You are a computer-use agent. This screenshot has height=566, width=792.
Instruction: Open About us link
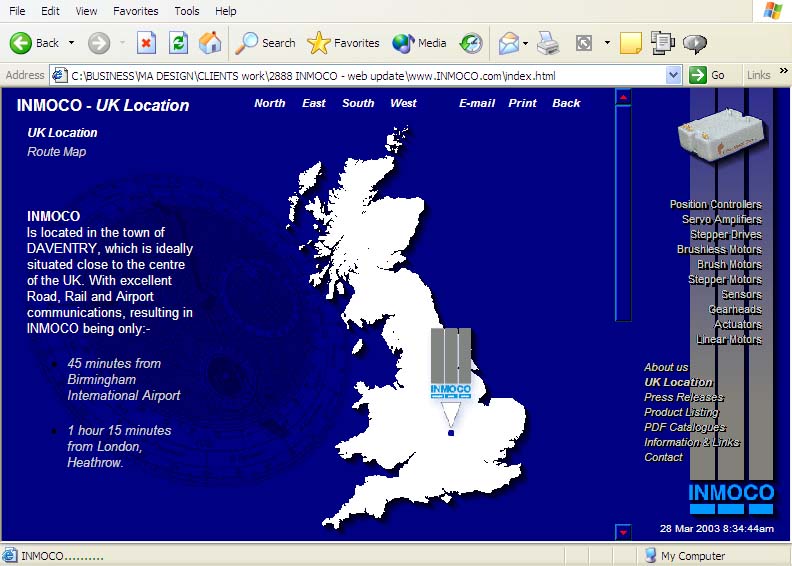tap(666, 367)
